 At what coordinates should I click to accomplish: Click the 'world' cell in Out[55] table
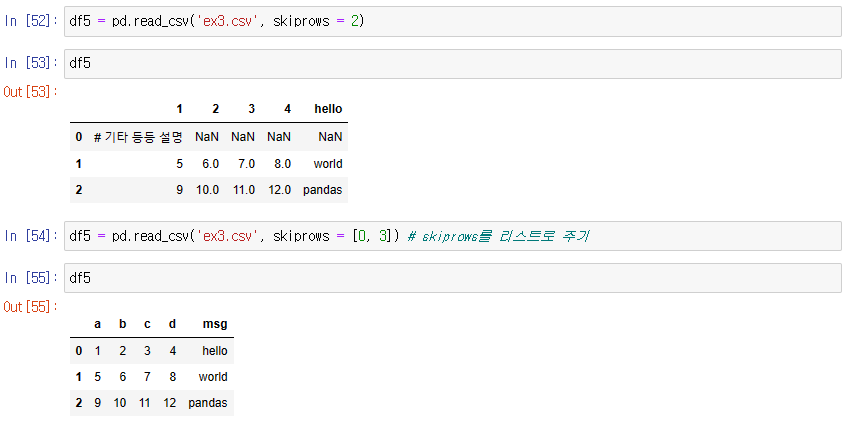213,377
